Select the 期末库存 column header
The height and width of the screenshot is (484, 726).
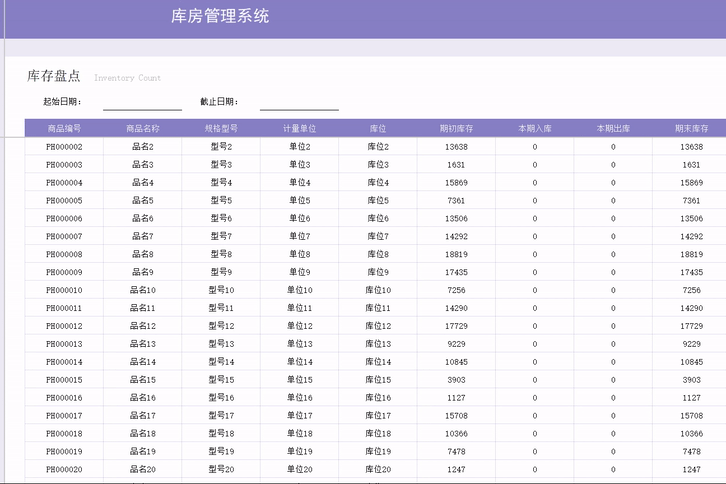click(x=690, y=128)
